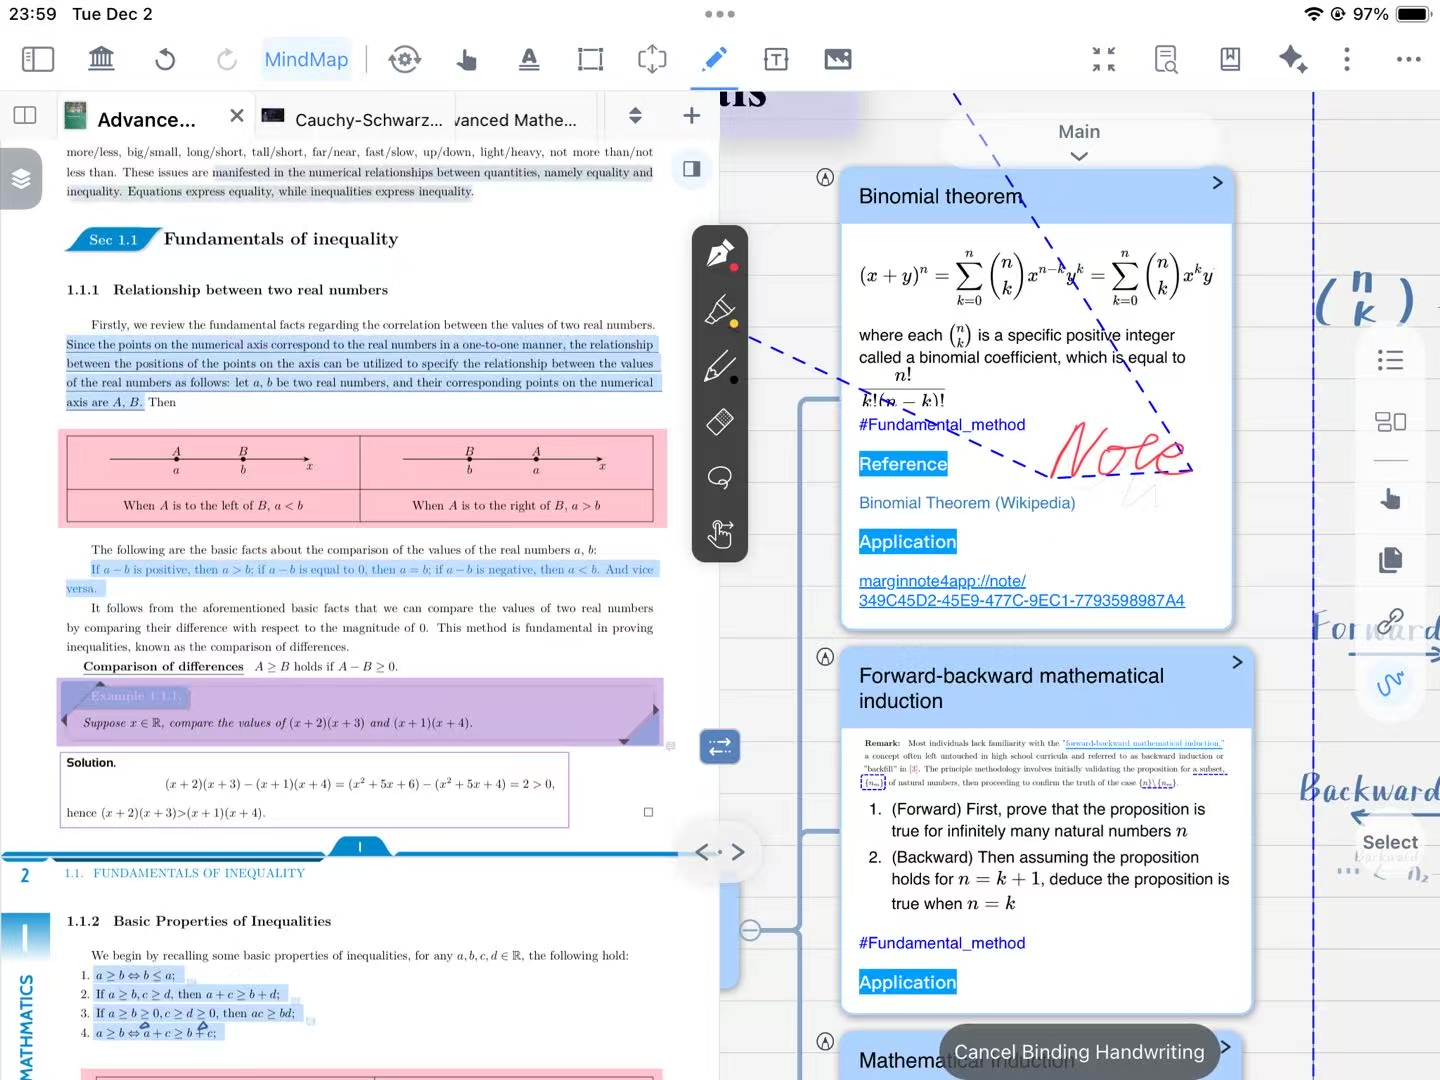Click the library home icon
Viewport: 1440px width, 1080px height.
tap(102, 60)
